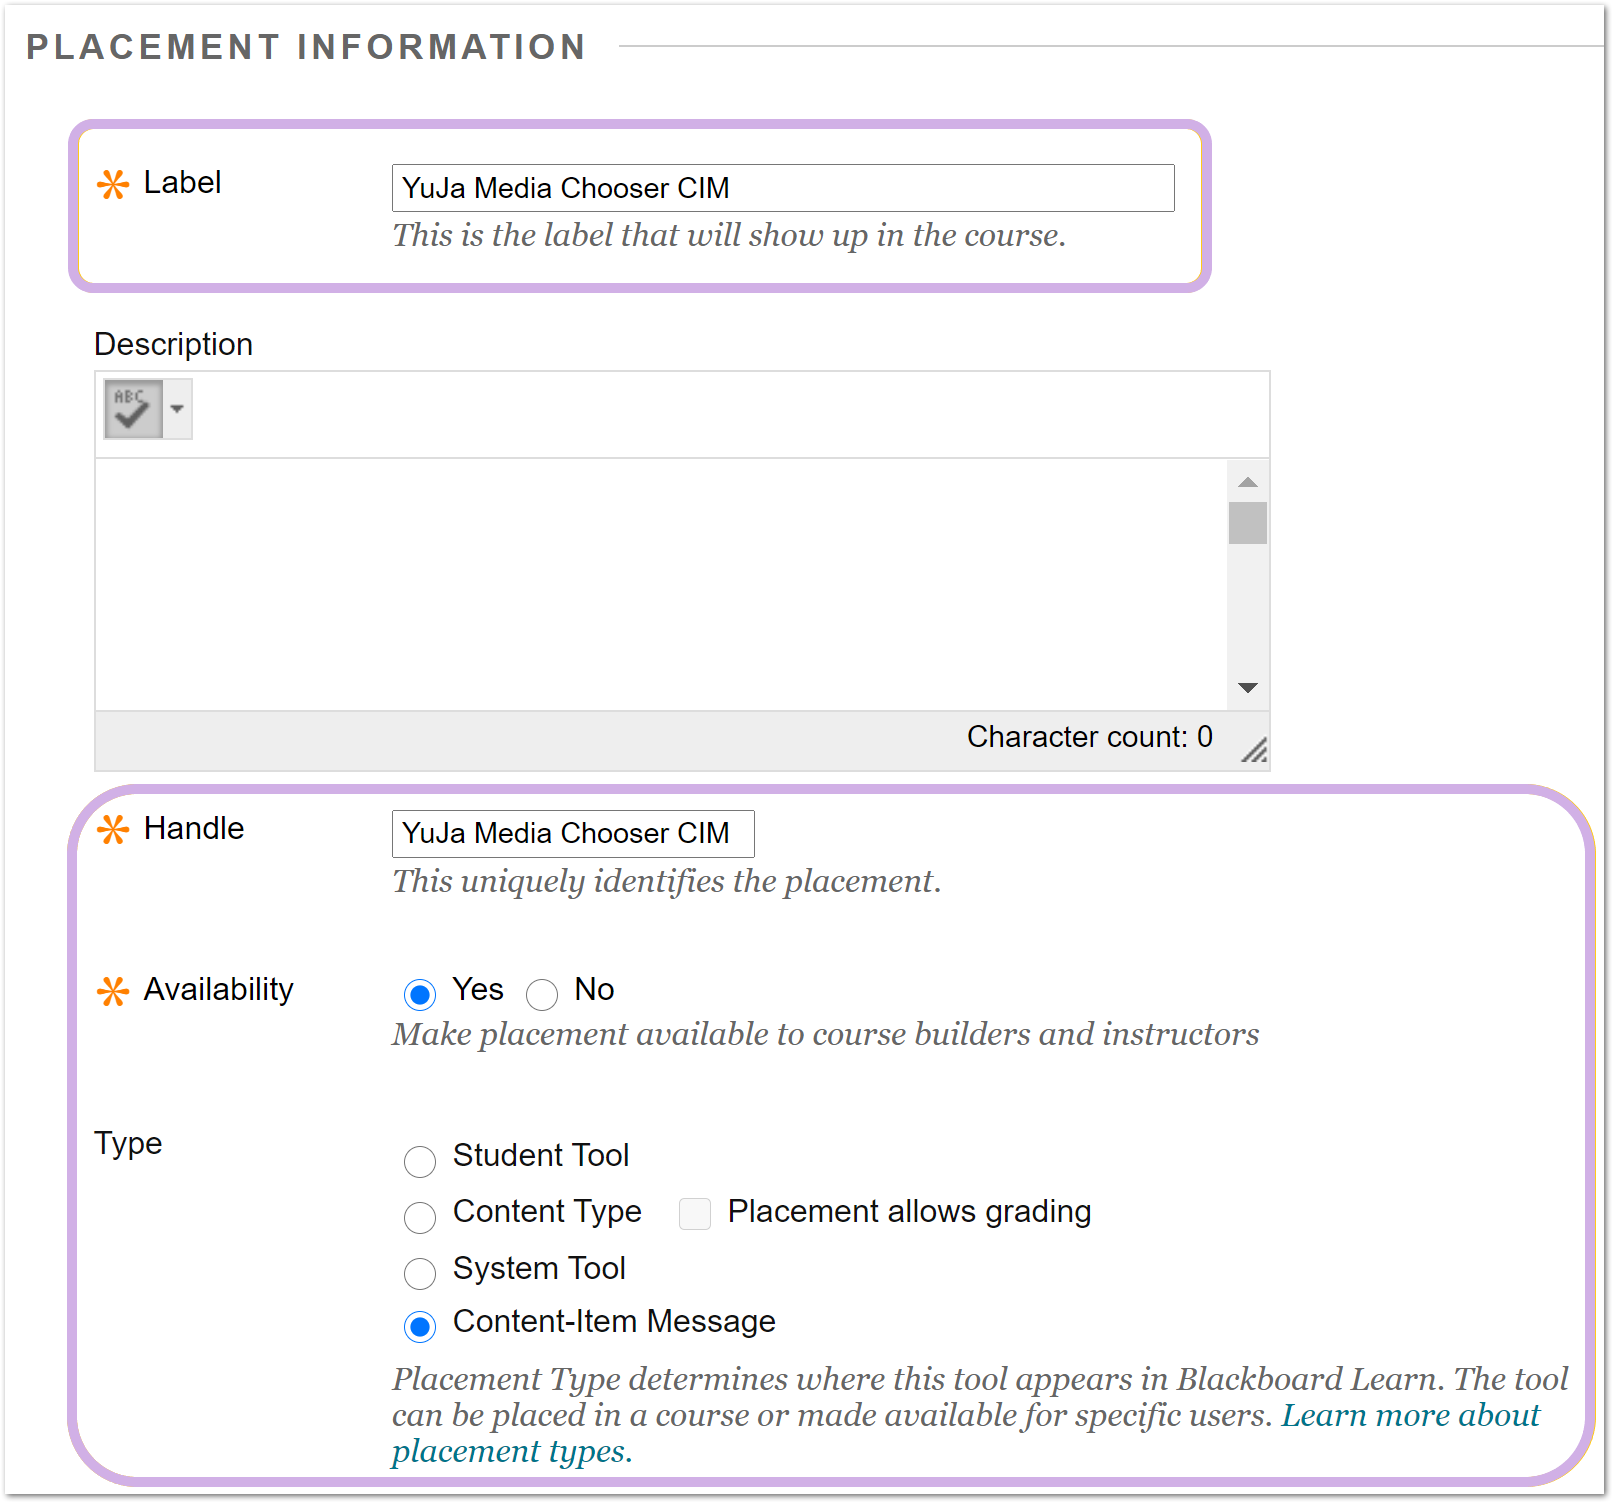Click the Placement Information heading
Image resolution: width=1613 pixels, height=1503 pixels.
click(306, 47)
